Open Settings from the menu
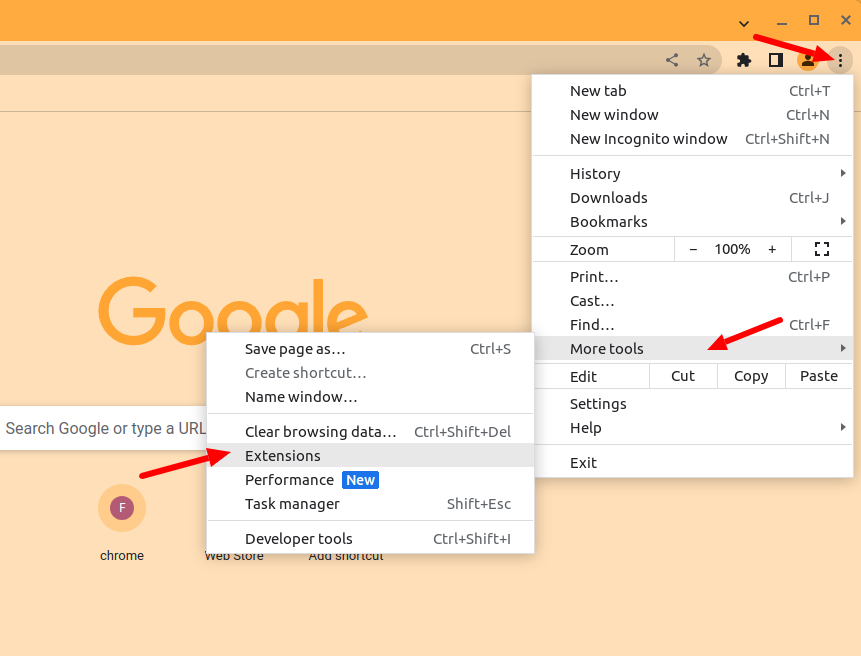 (692, 404)
